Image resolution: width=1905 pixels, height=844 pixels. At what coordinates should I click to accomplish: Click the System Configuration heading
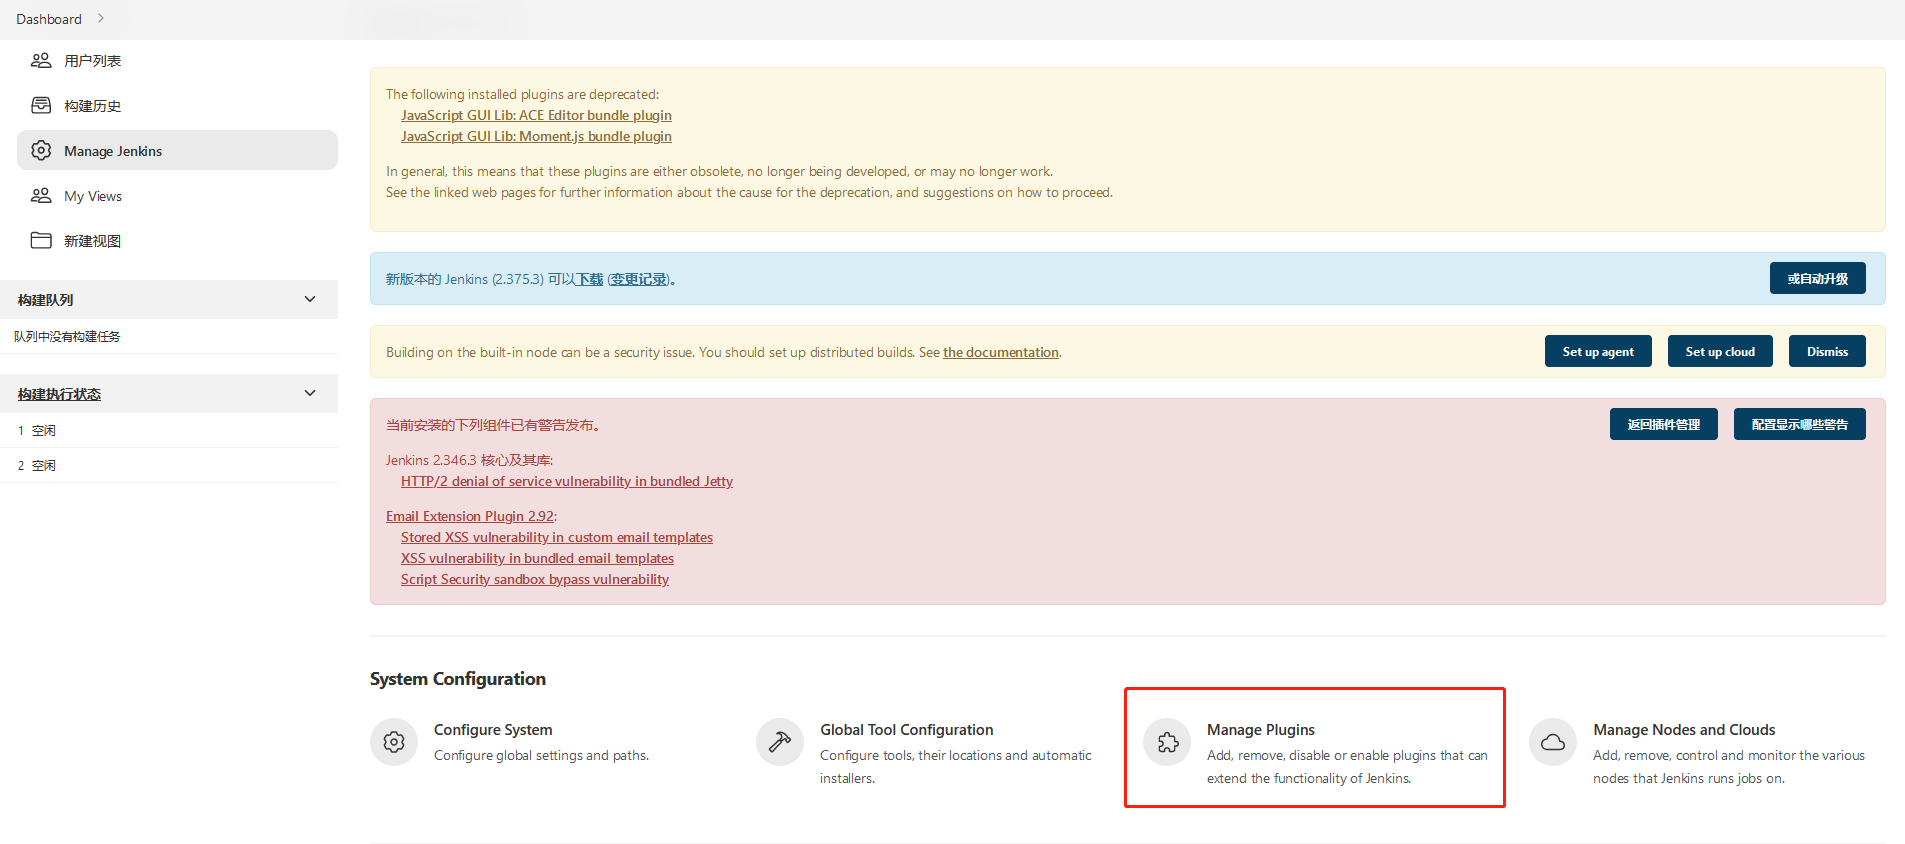coord(458,679)
